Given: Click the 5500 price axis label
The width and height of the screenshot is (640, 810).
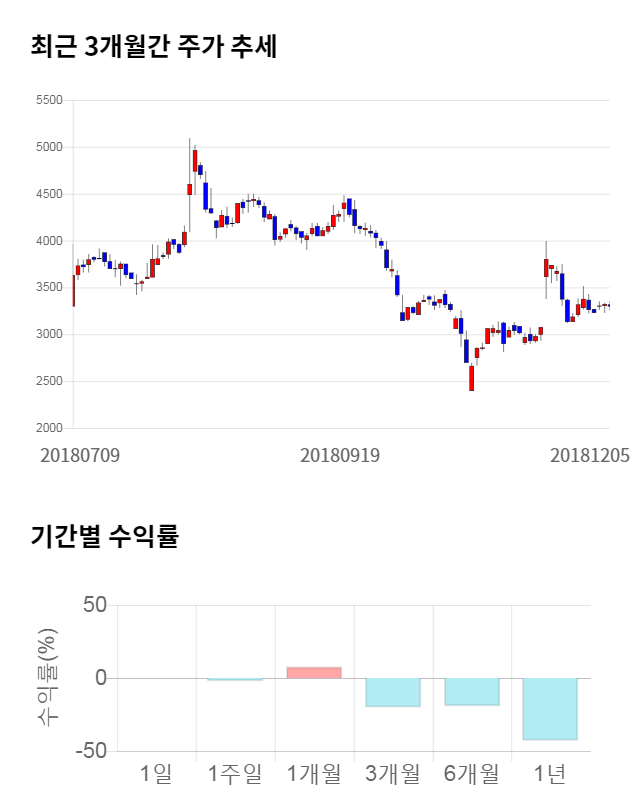Looking at the screenshot, I should pos(48,100).
